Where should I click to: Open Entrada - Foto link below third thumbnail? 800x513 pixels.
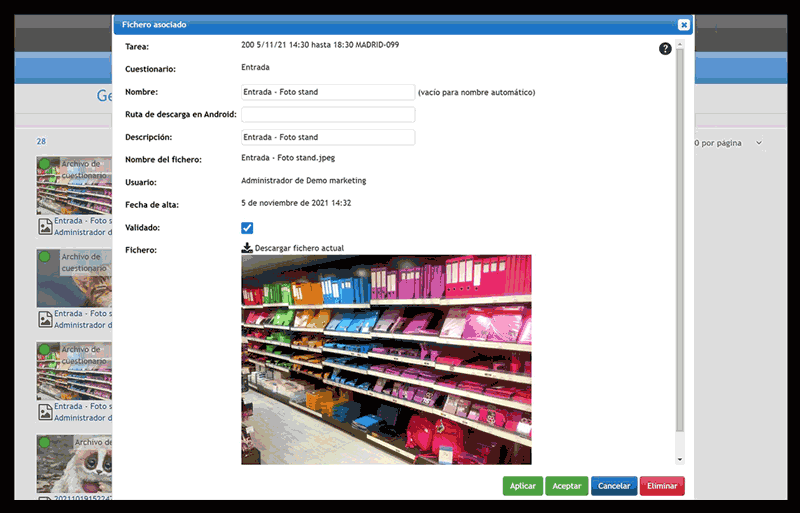(x=83, y=407)
